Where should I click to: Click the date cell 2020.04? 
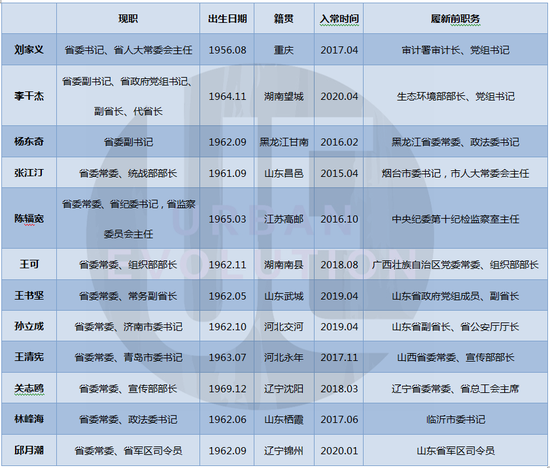click(x=339, y=96)
